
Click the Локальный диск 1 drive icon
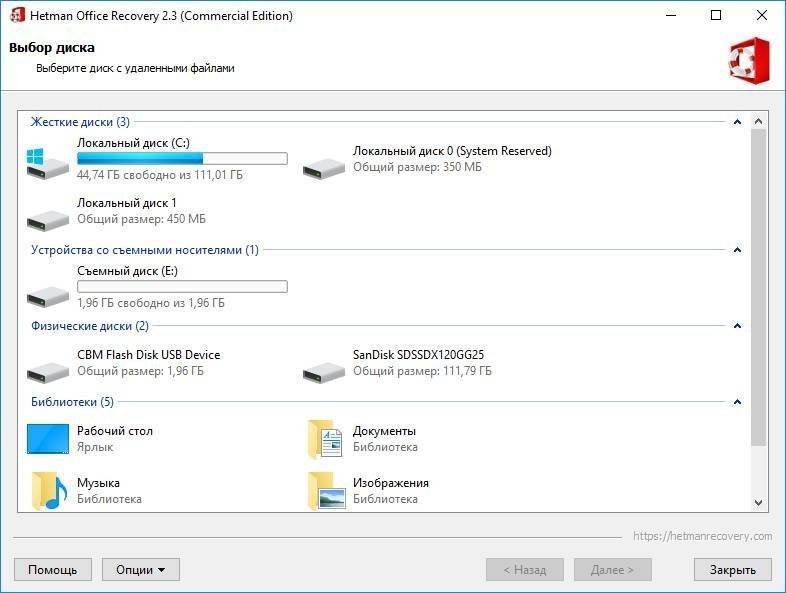point(48,217)
